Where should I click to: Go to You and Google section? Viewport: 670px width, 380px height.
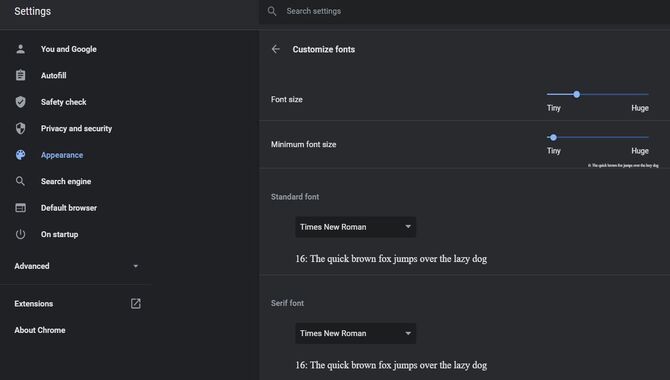[x=69, y=49]
